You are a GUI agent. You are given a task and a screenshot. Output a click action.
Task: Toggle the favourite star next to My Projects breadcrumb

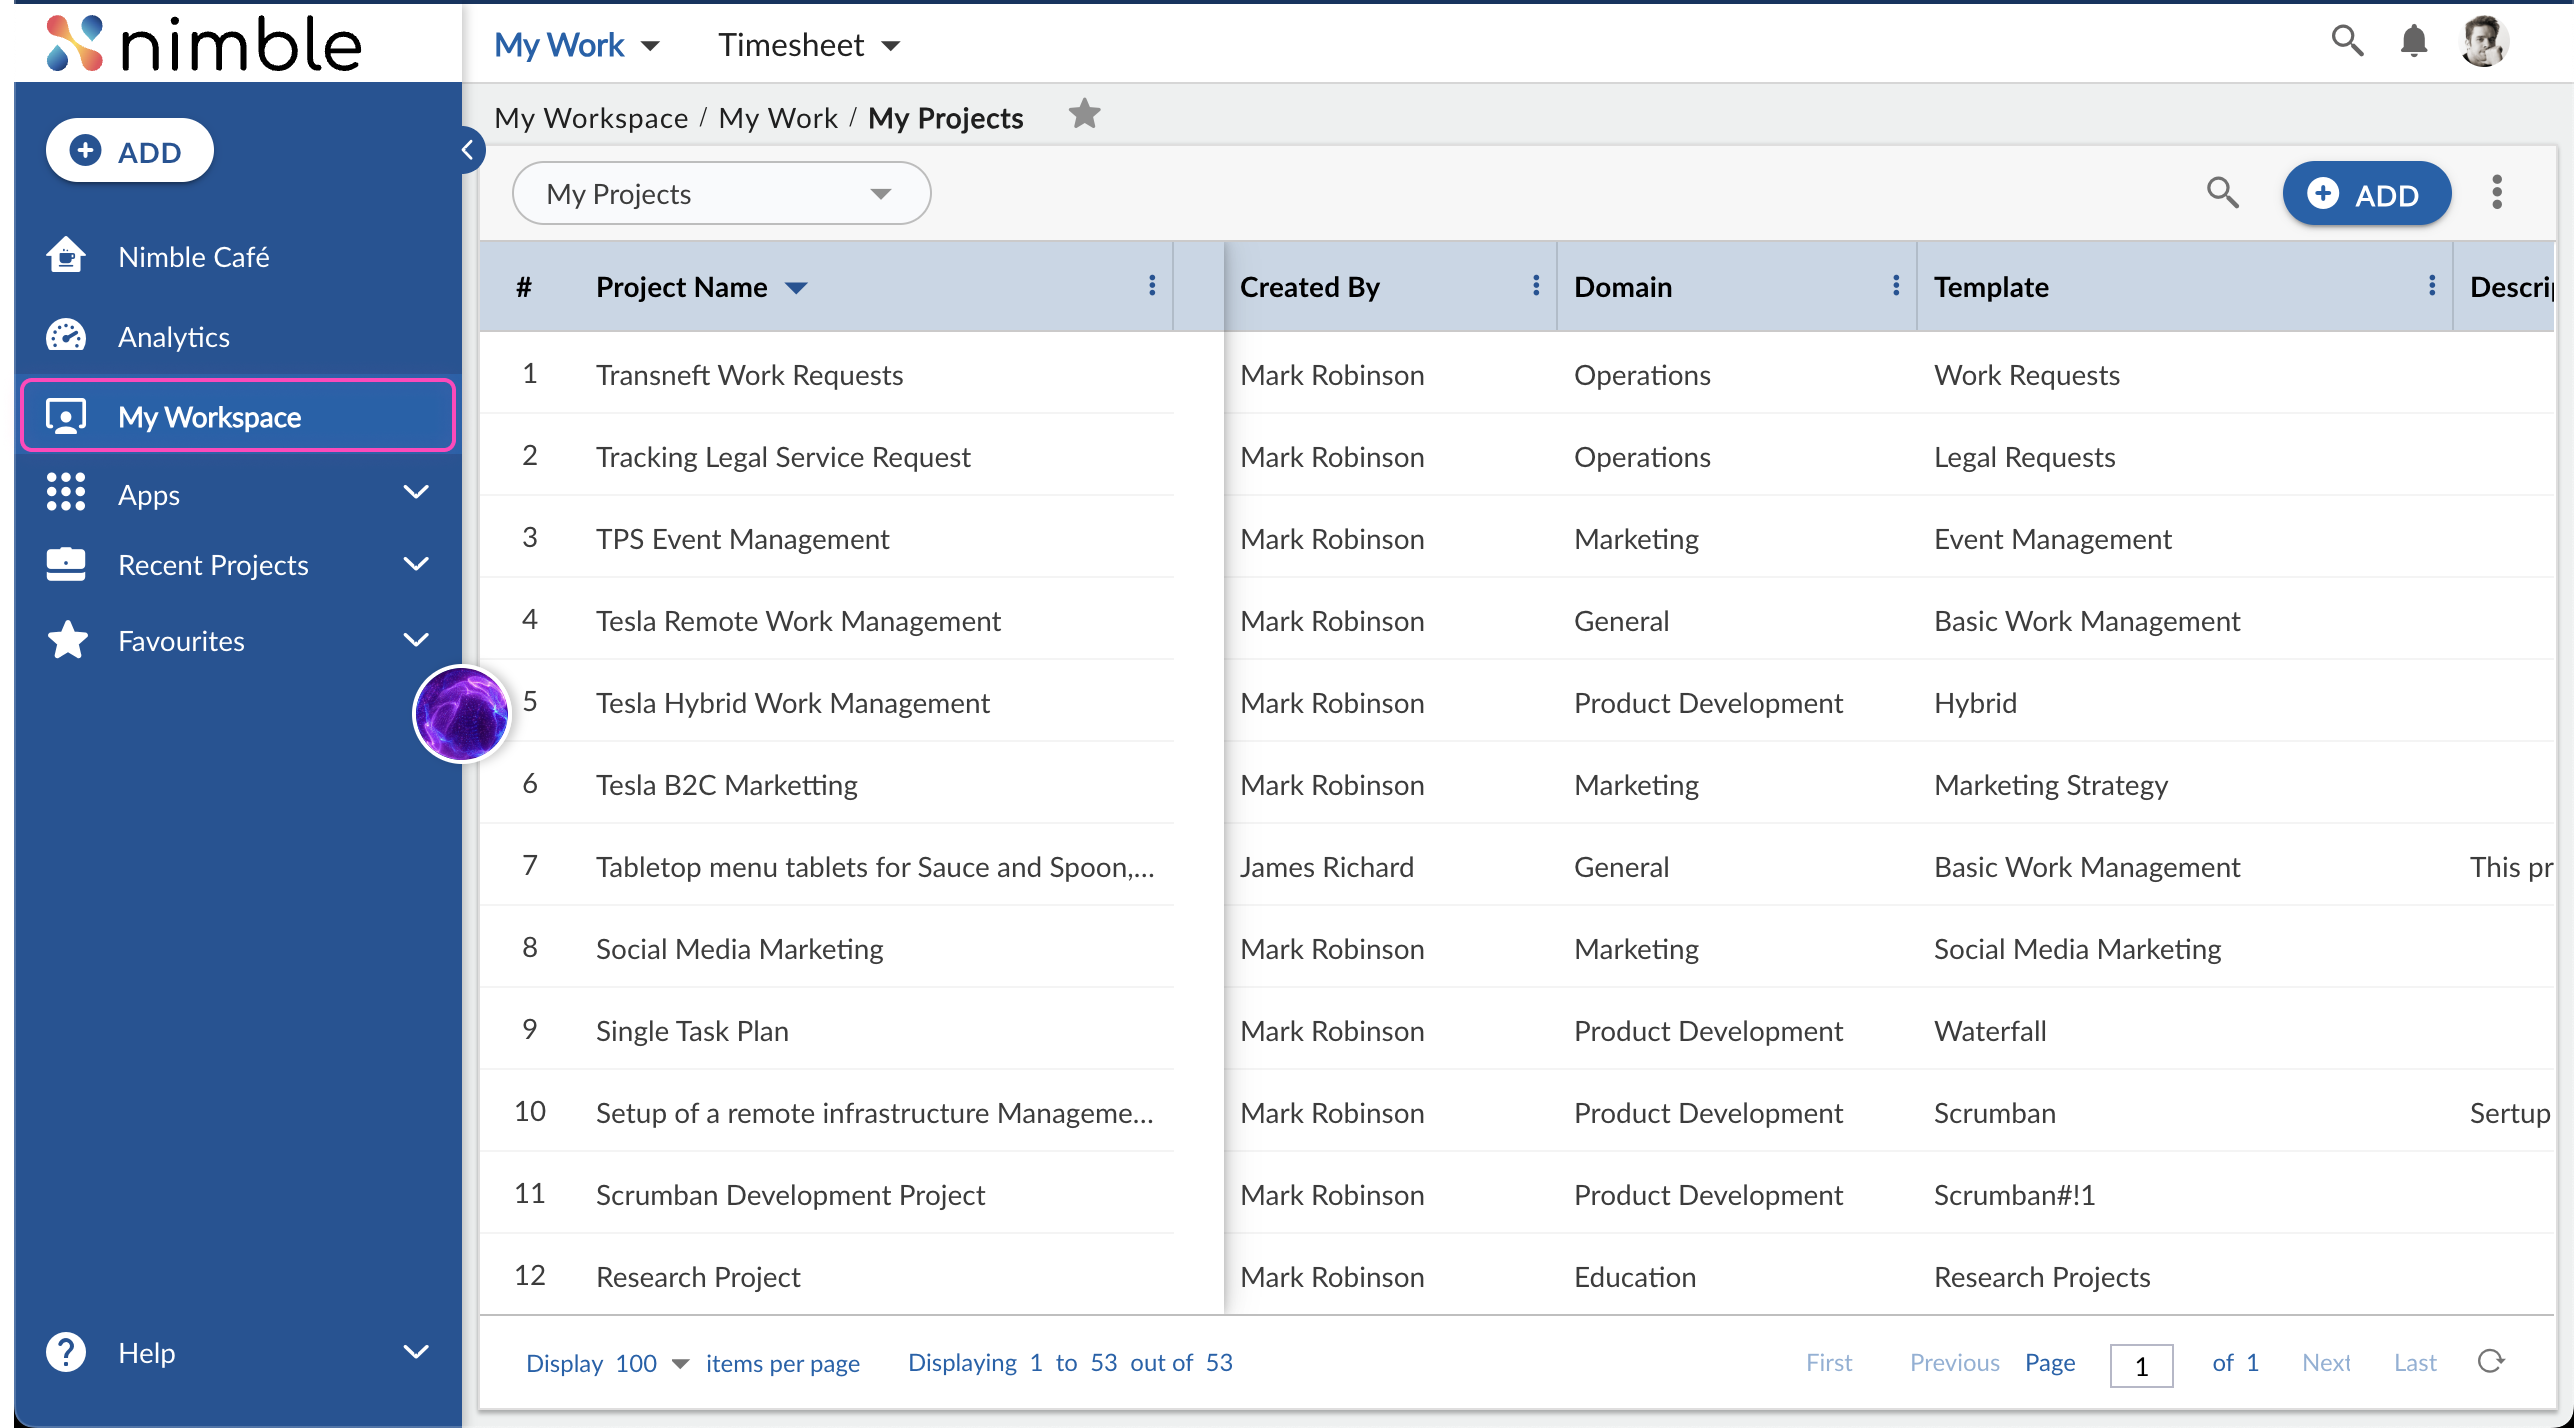click(x=1084, y=113)
